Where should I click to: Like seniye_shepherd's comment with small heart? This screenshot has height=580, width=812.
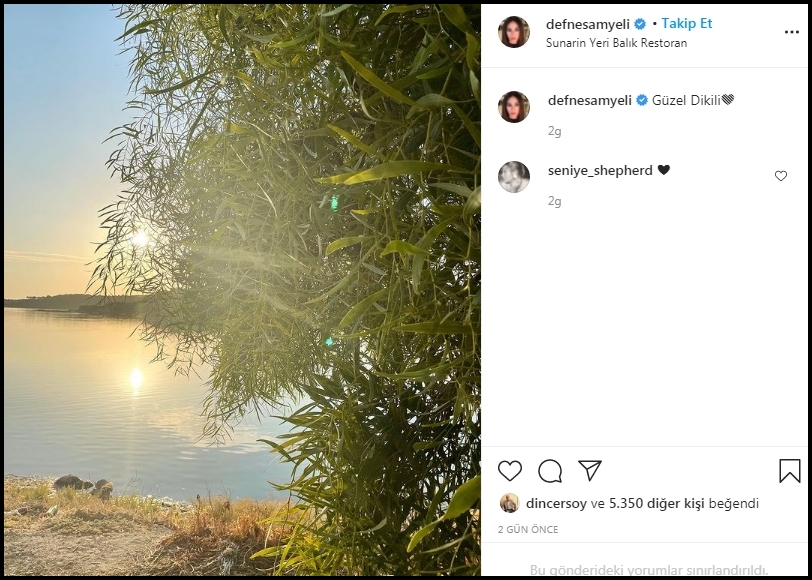pyautogui.click(x=781, y=176)
